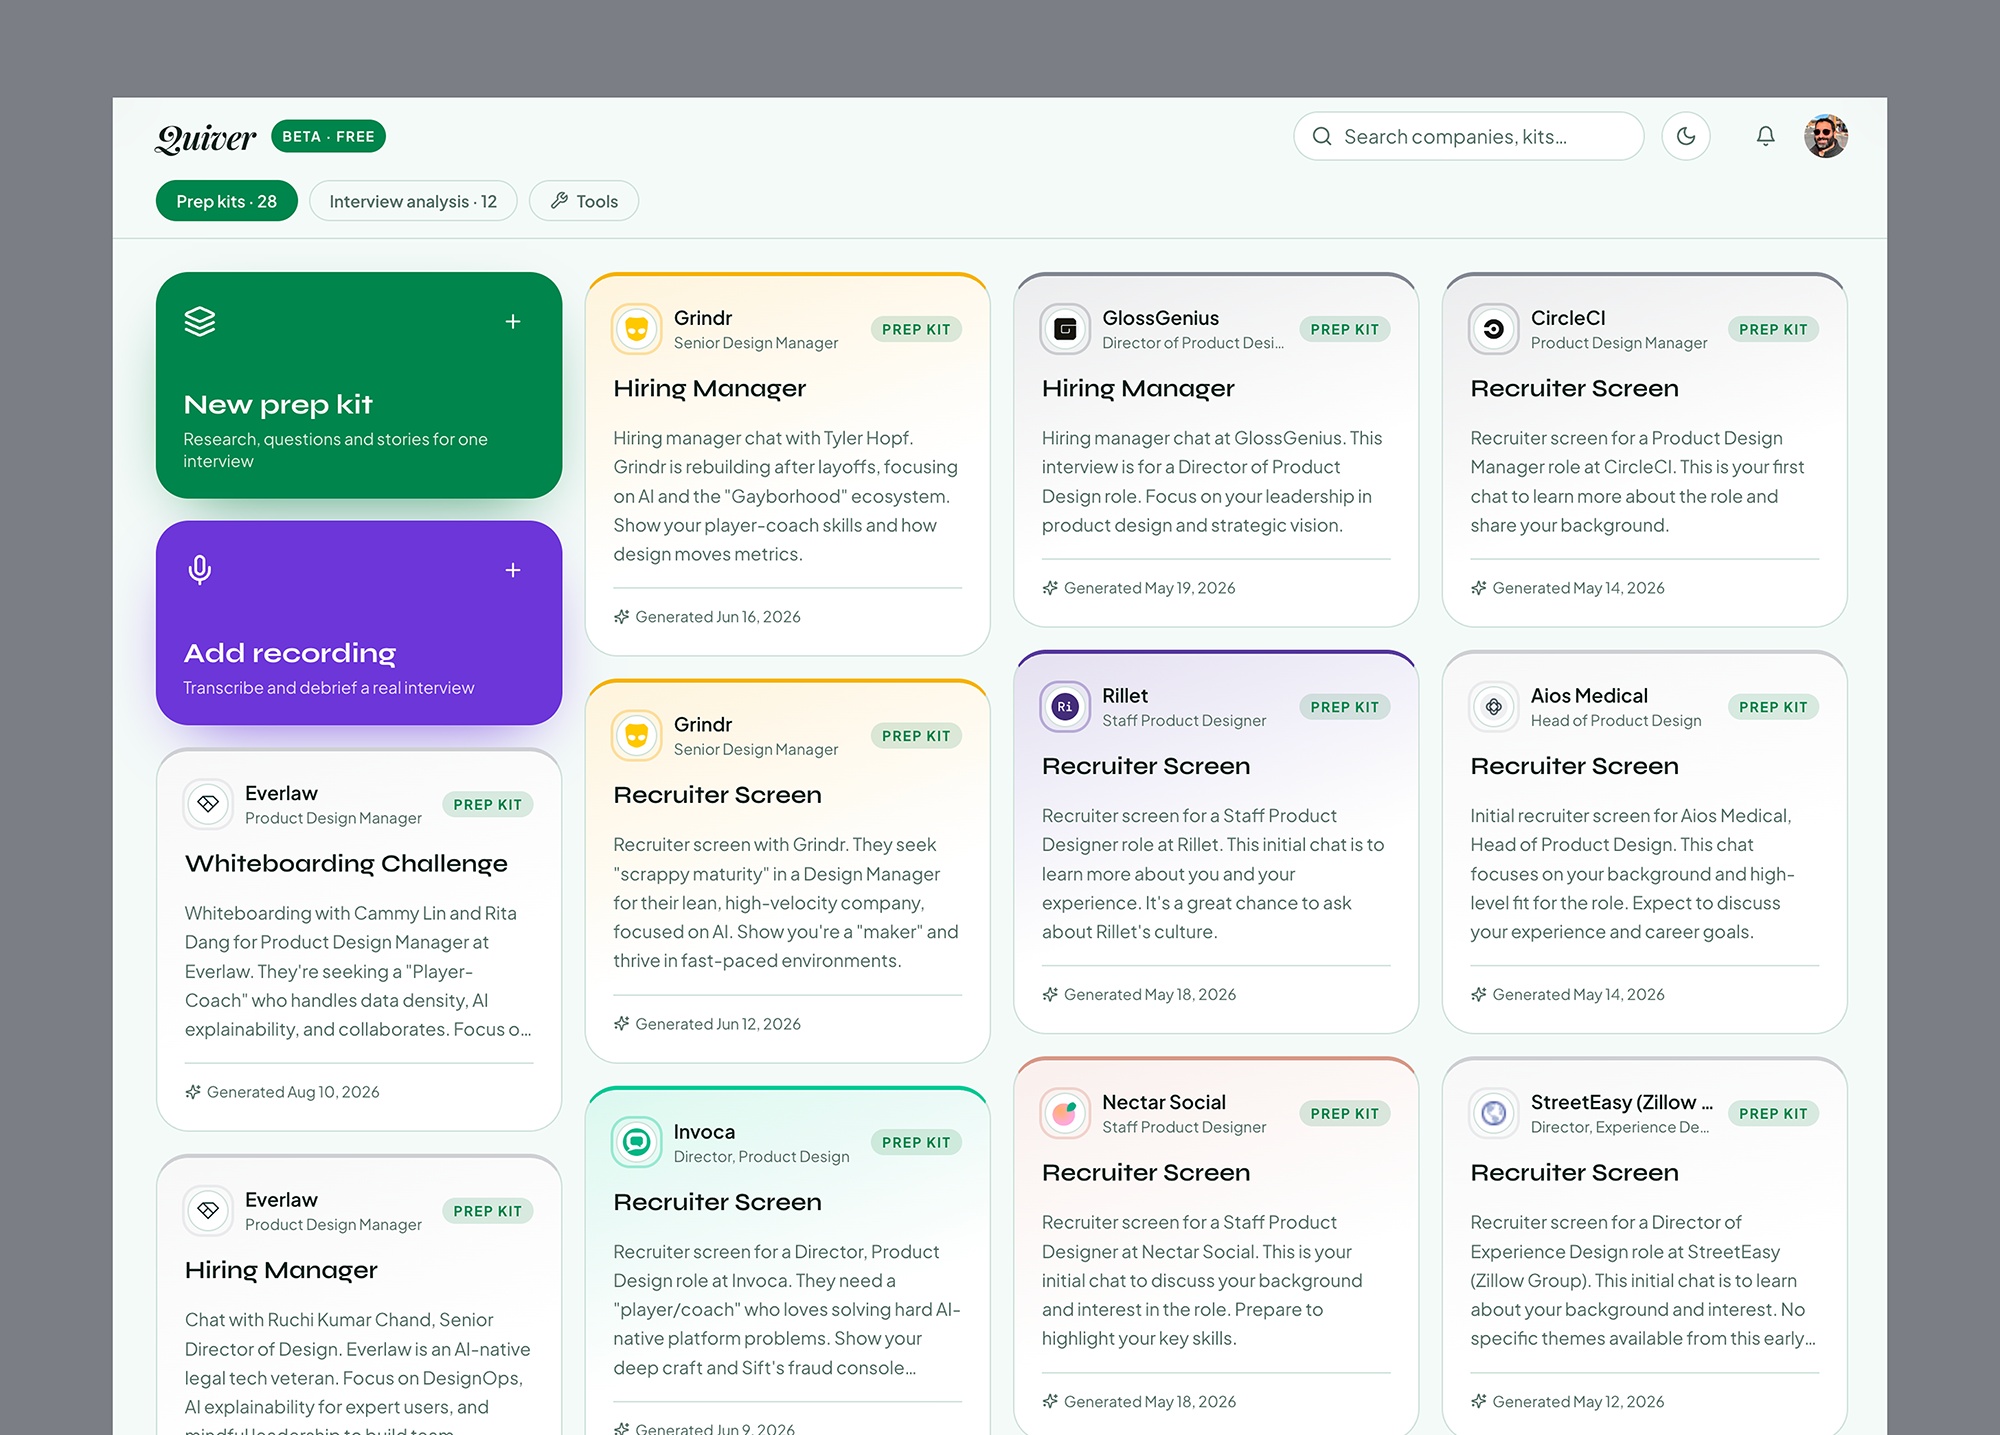Click the layers icon on New prep kit
Image resolution: width=2000 pixels, height=1435 pixels.
pos(200,321)
